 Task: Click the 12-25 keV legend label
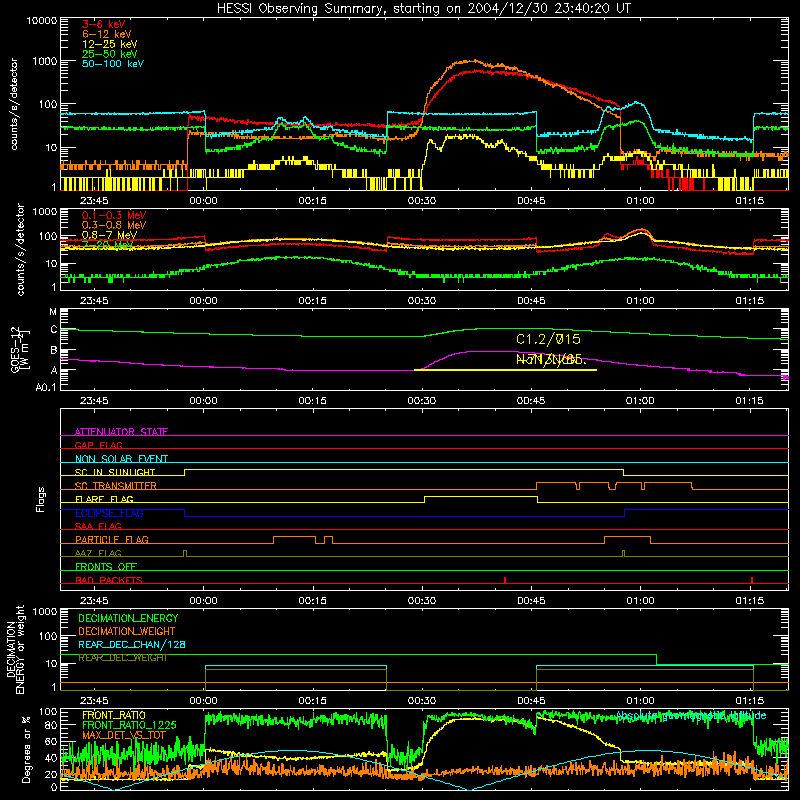point(110,44)
